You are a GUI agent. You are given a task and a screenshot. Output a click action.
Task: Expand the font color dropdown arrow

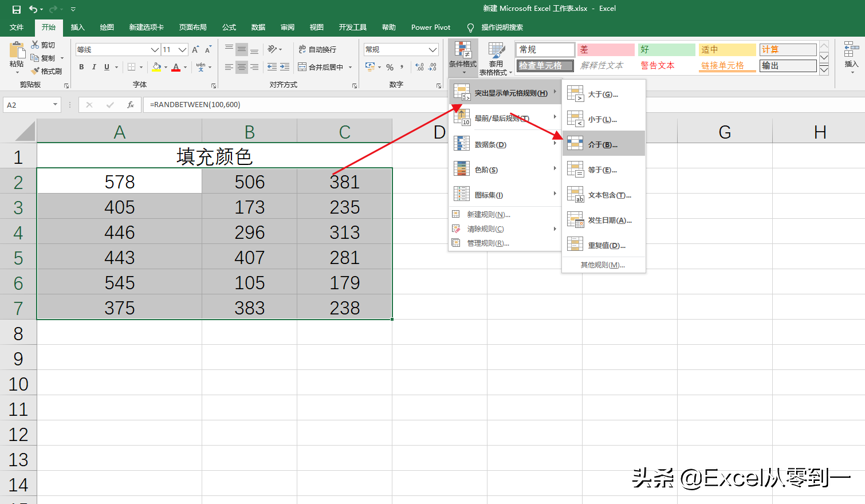[x=185, y=67]
